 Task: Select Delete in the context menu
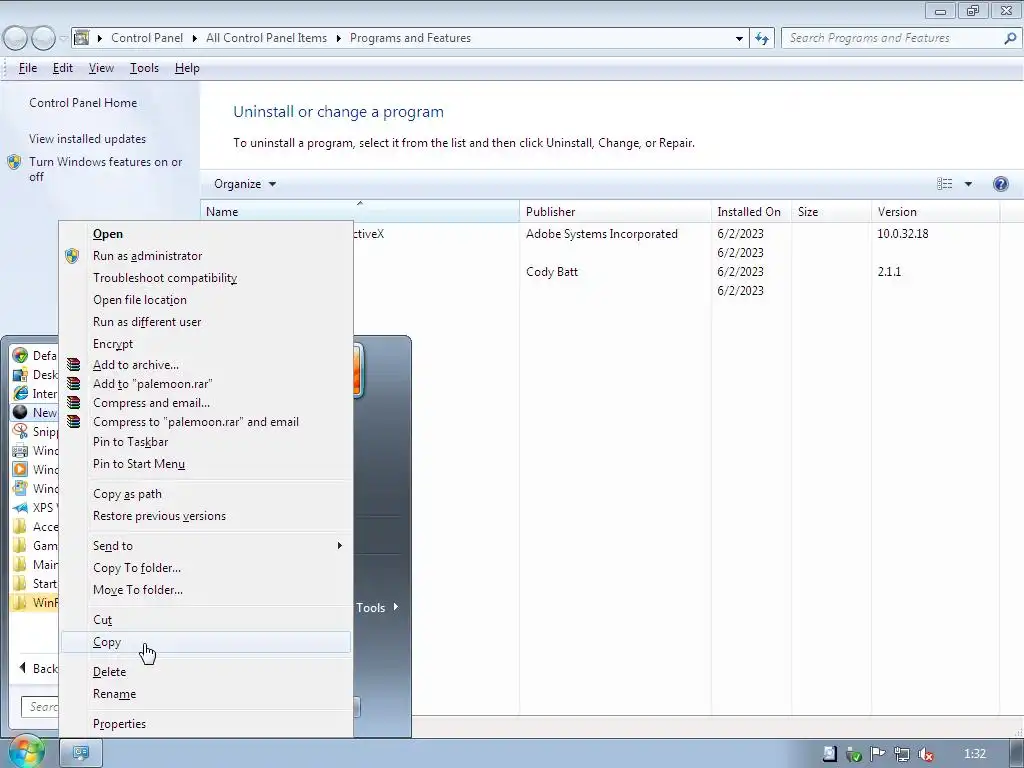pyautogui.click(x=206, y=671)
